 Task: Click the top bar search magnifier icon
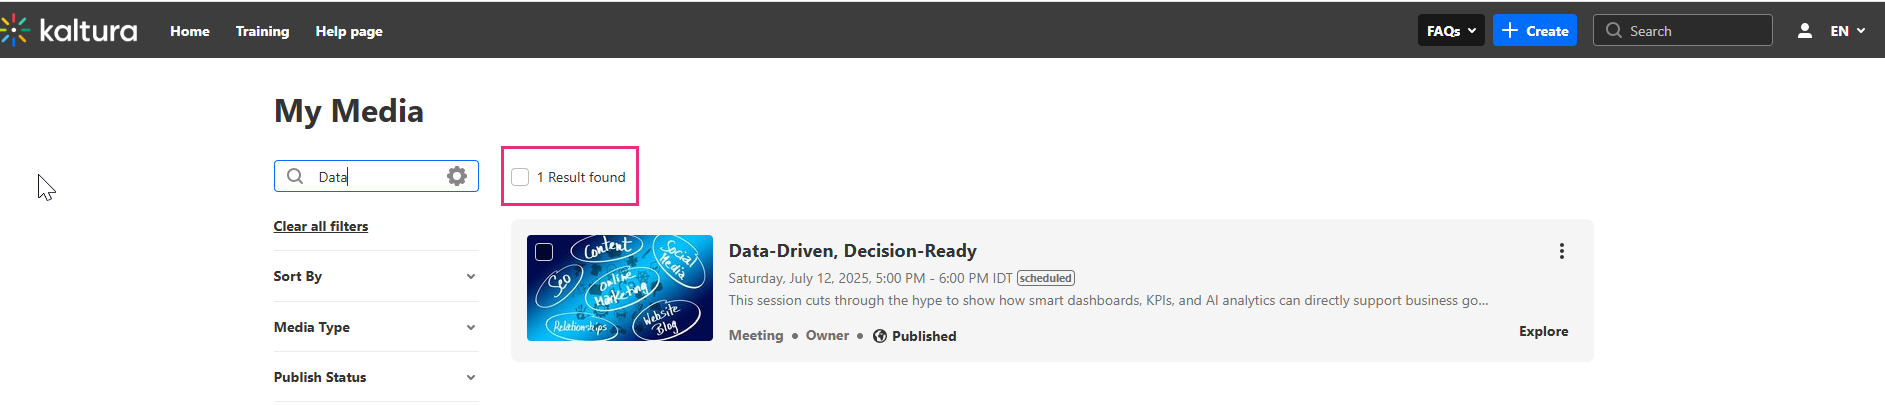(1613, 31)
